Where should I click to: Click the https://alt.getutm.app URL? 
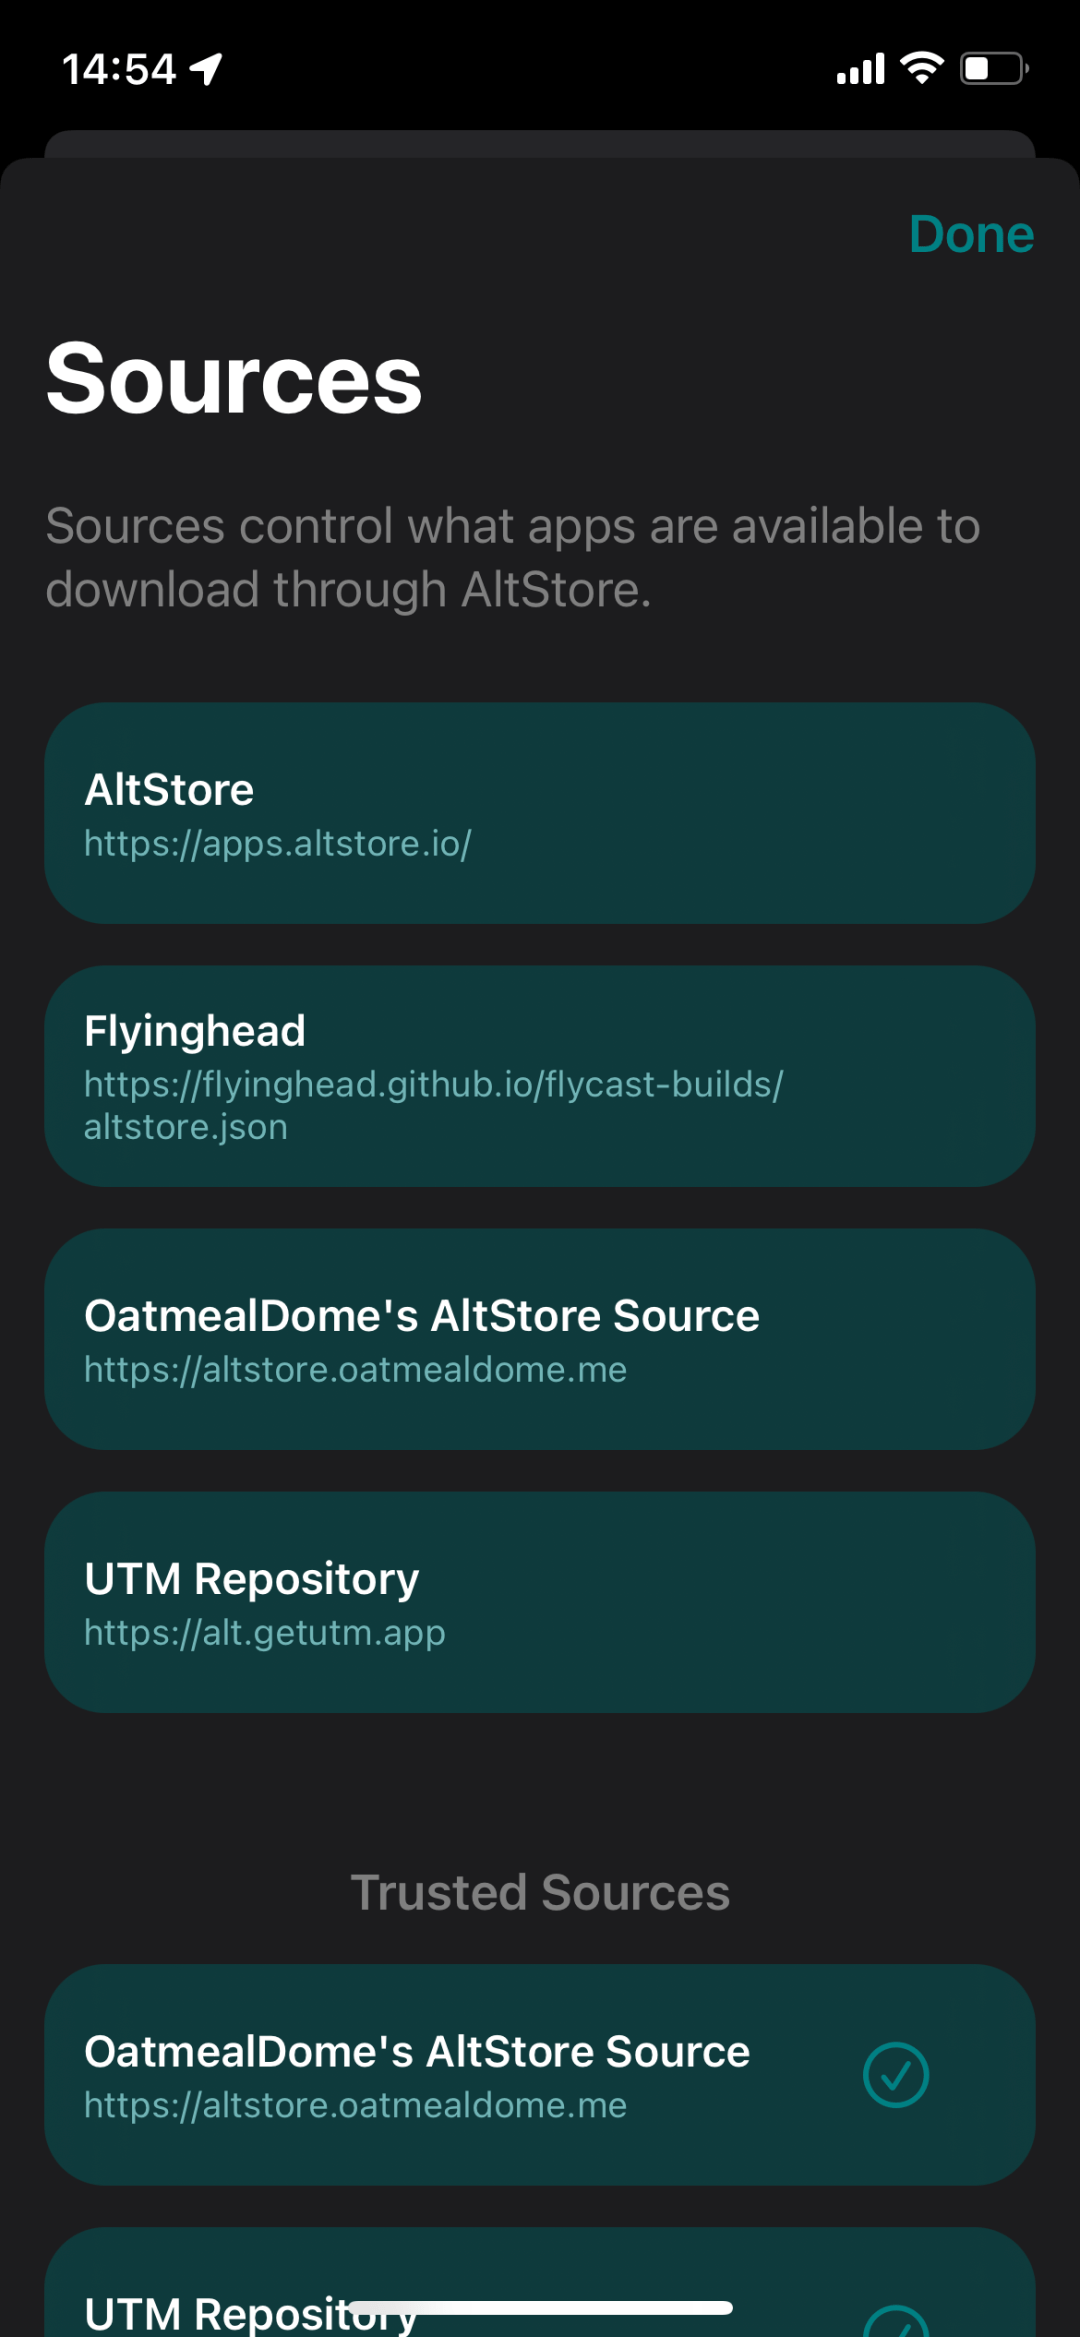point(265,1632)
